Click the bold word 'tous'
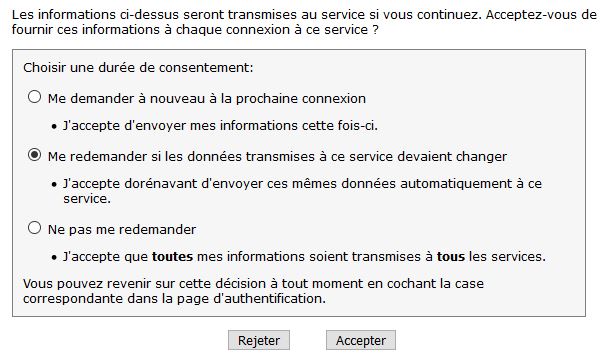605x360 pixels. [x=451, y=257]
